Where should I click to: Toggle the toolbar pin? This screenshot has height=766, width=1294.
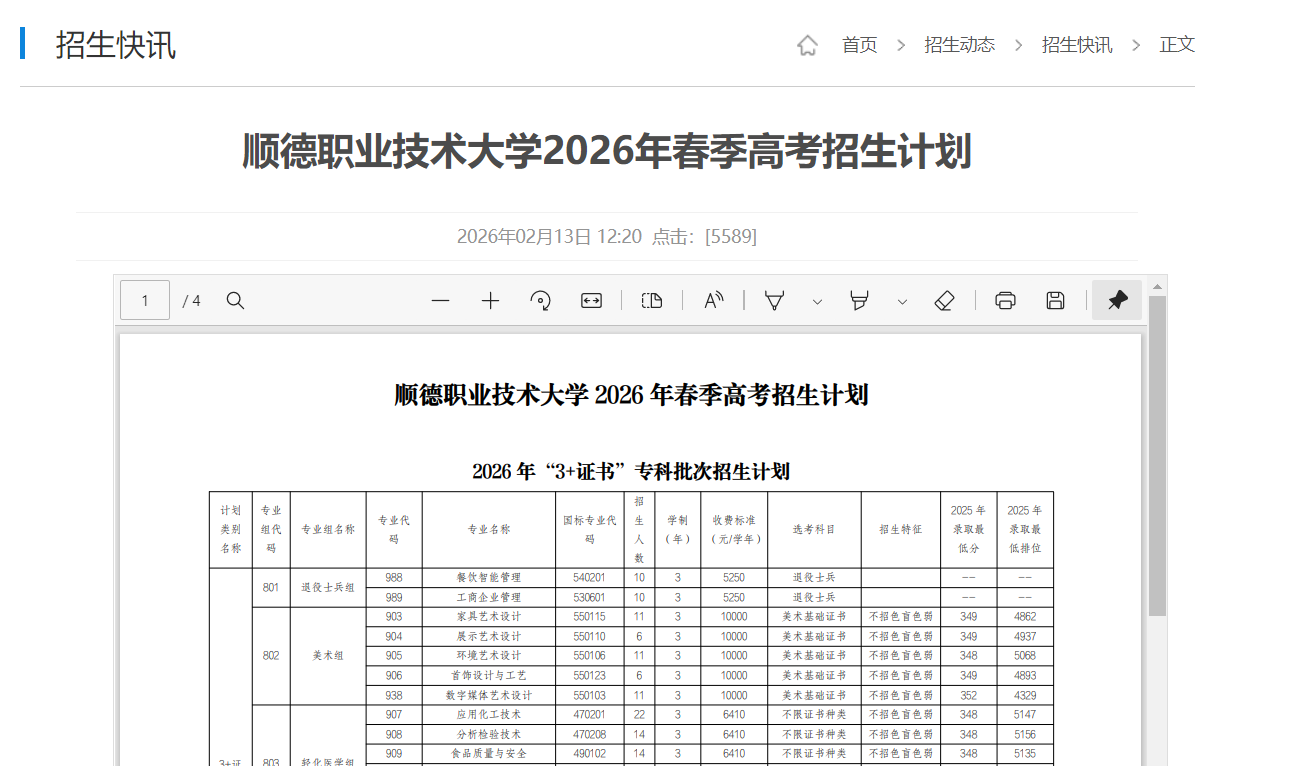coord(1117,300)
